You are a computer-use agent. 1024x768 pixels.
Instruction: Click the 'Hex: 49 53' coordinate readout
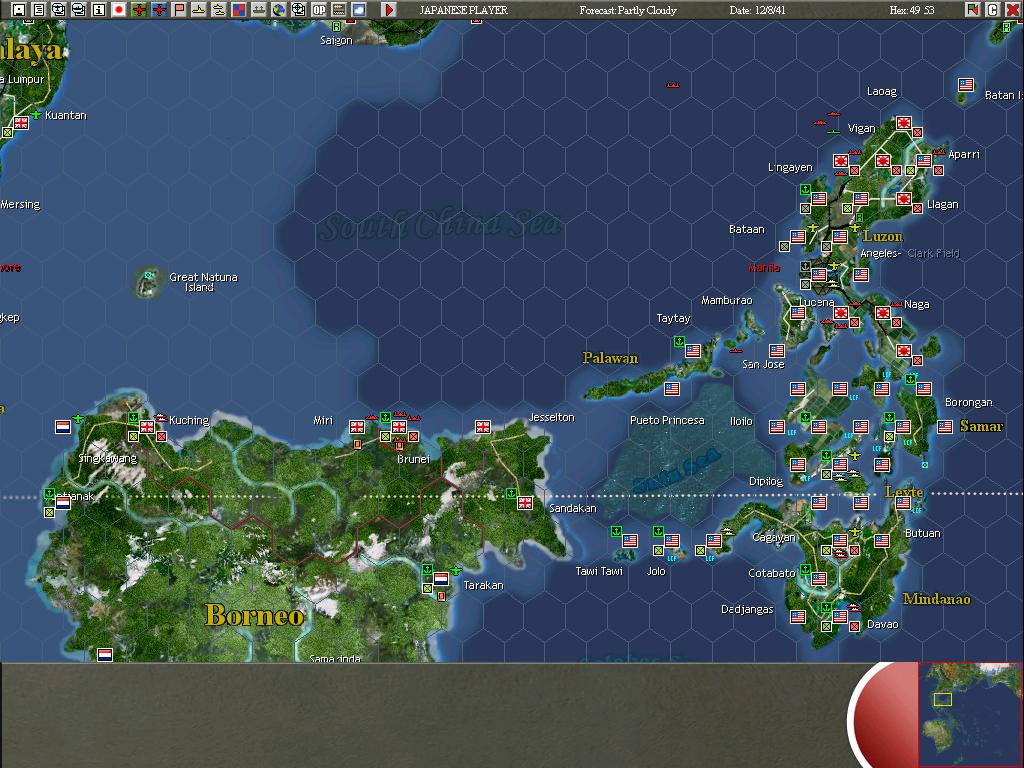tap(912, 10)
